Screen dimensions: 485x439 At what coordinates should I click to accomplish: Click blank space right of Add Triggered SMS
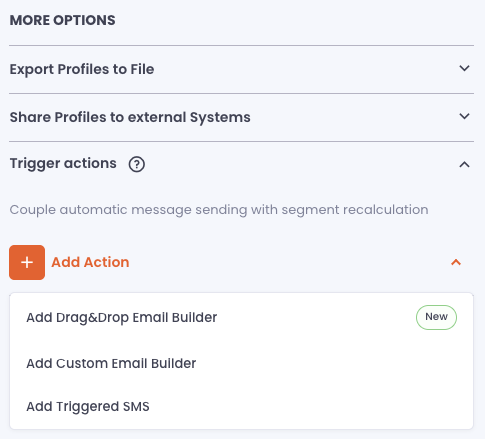(x=310, y=407)
